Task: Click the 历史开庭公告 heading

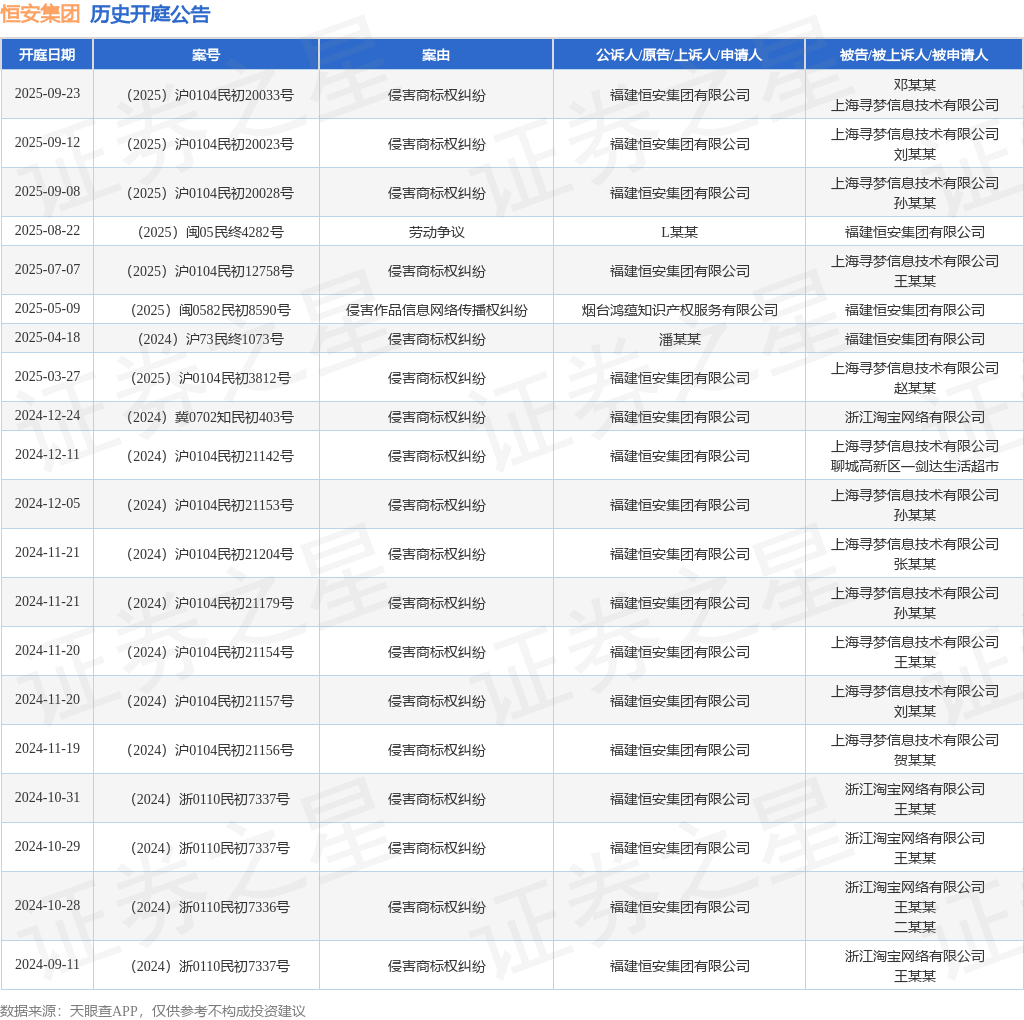Action: pyautogui.click(x=150, y=14)
